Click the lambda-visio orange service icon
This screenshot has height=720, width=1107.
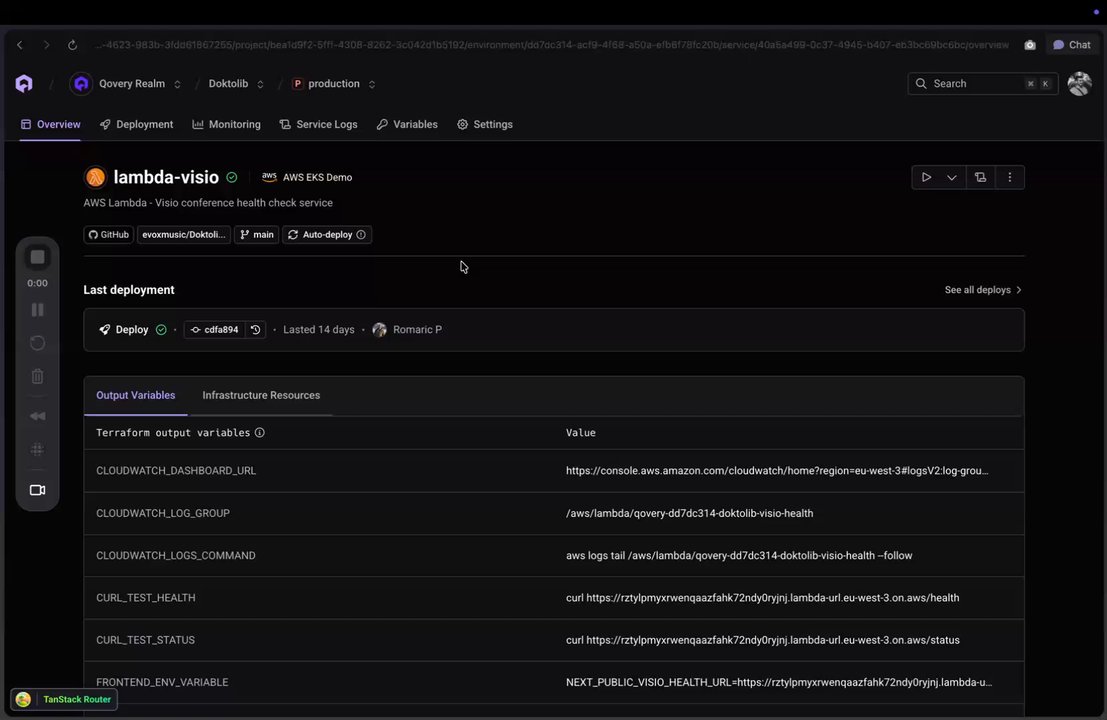(95, 177)
